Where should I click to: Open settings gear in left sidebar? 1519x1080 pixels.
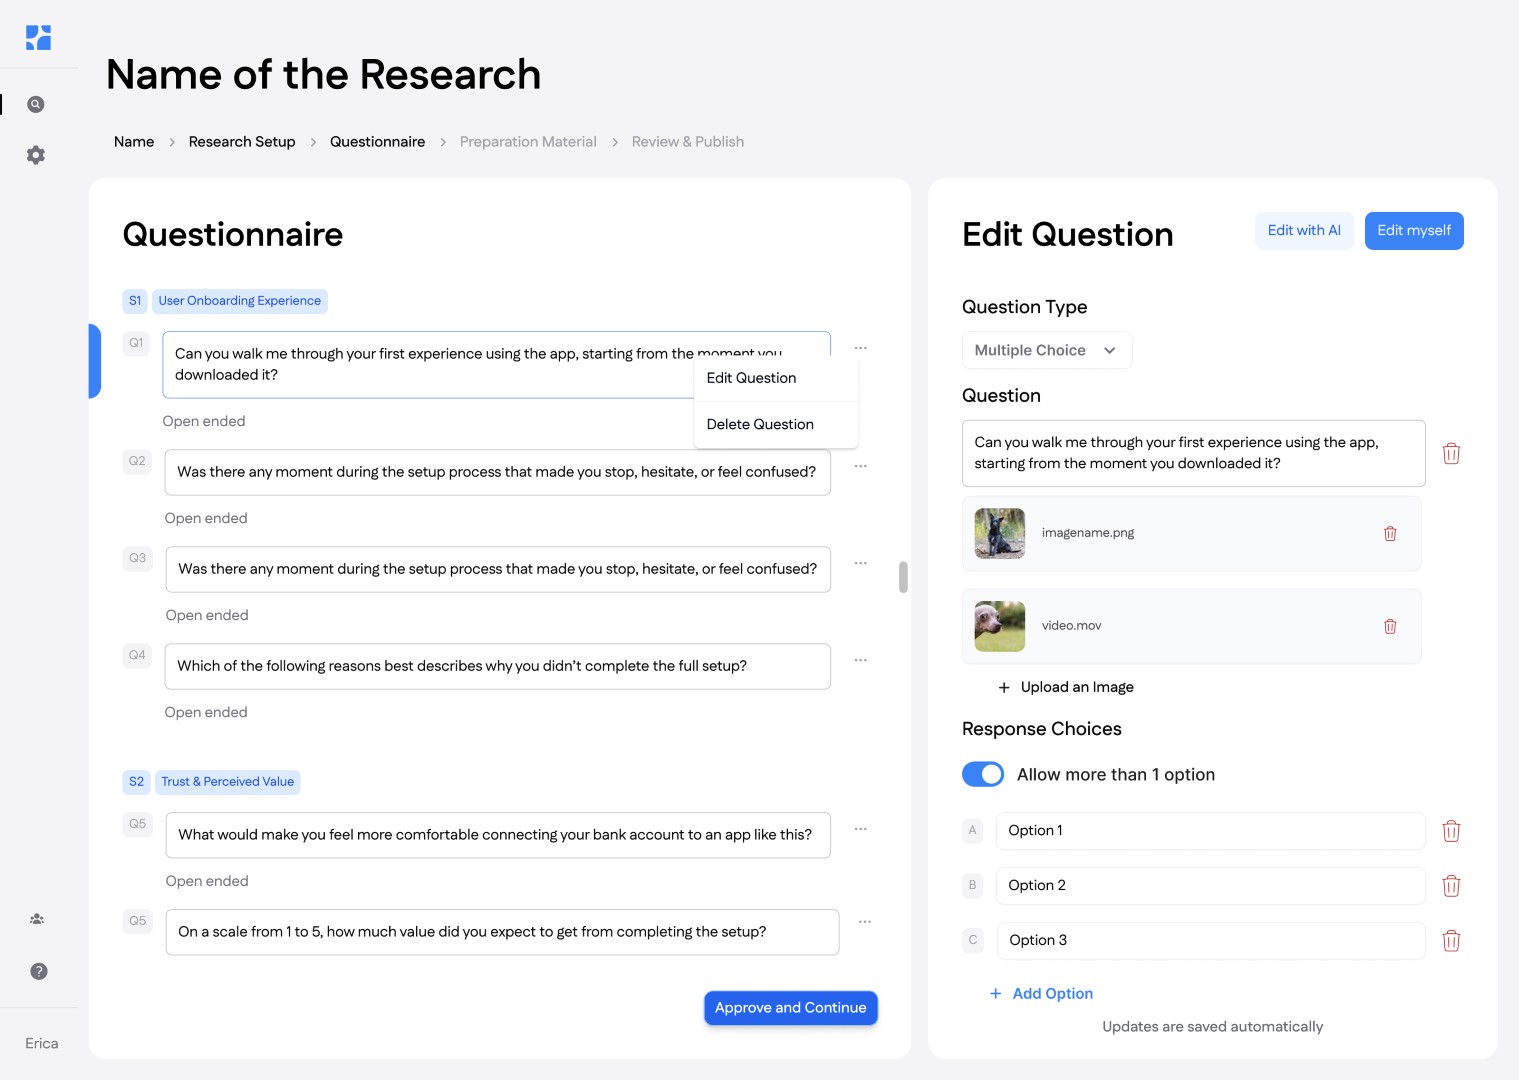[x=36, y=155]
